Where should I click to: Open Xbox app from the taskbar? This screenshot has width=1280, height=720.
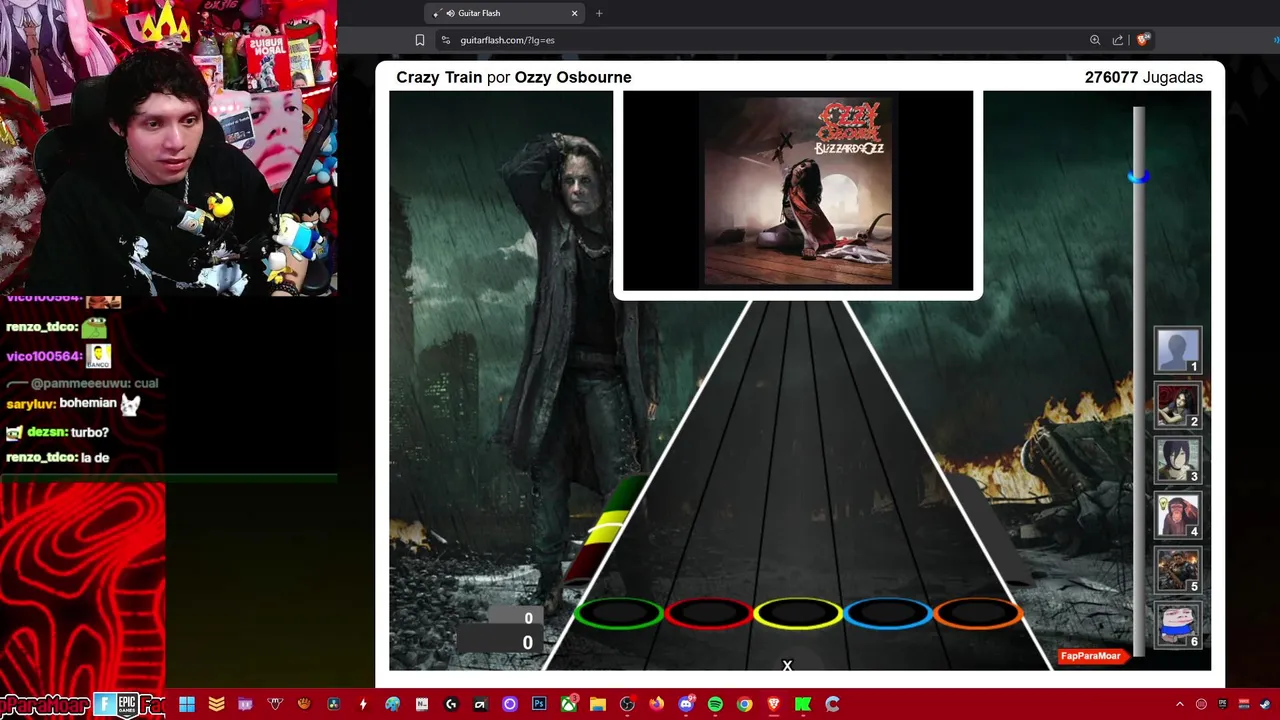569,704
